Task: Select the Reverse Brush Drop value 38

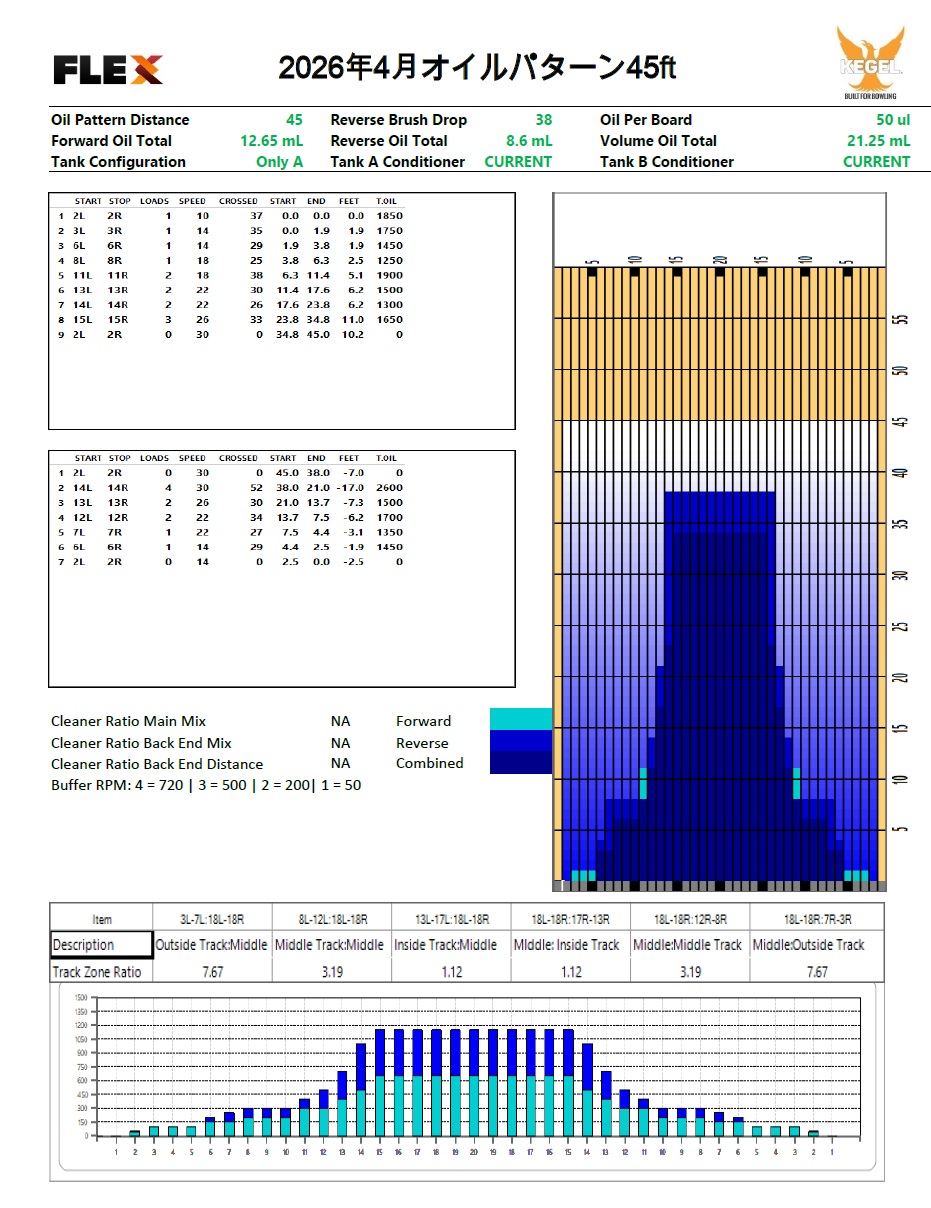Action: (543, 120)
